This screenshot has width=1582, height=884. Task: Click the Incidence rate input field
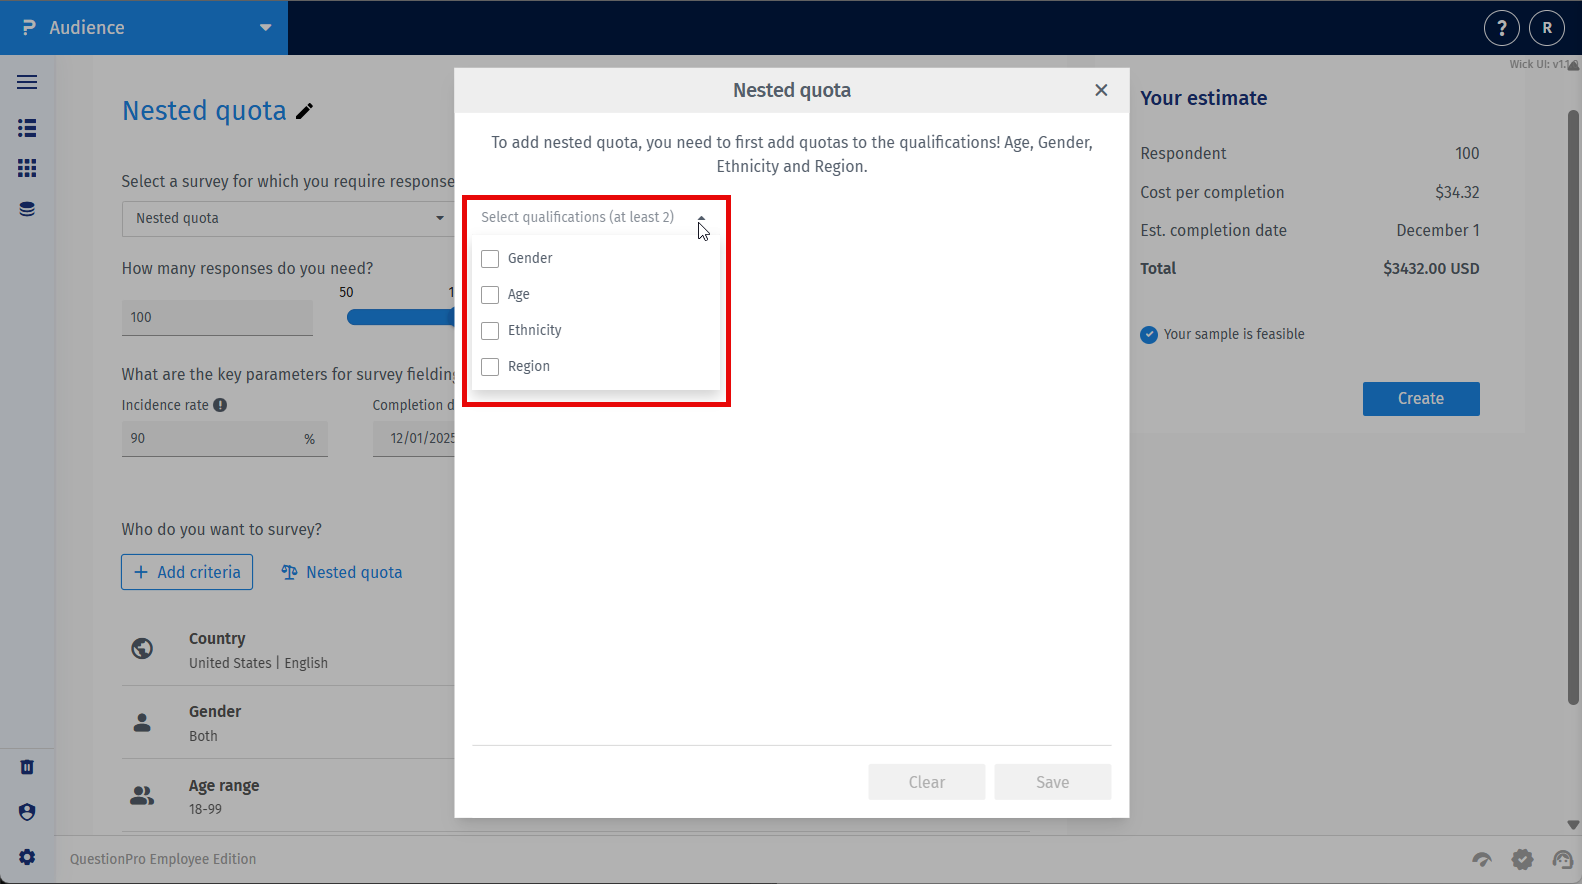point(225,438)
